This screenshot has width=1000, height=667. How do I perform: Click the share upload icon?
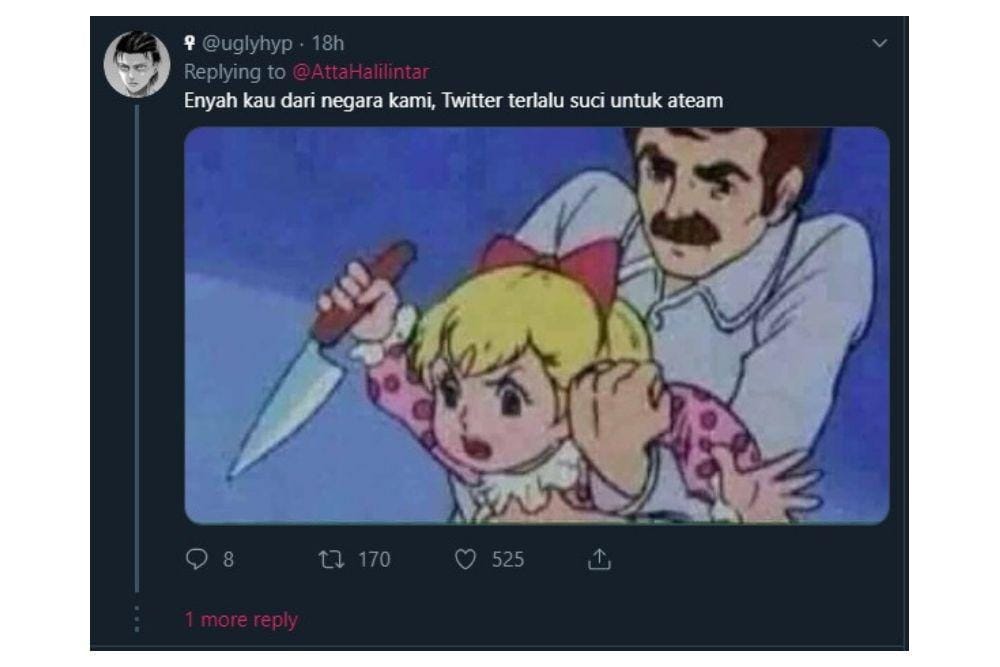click(598, 560)
